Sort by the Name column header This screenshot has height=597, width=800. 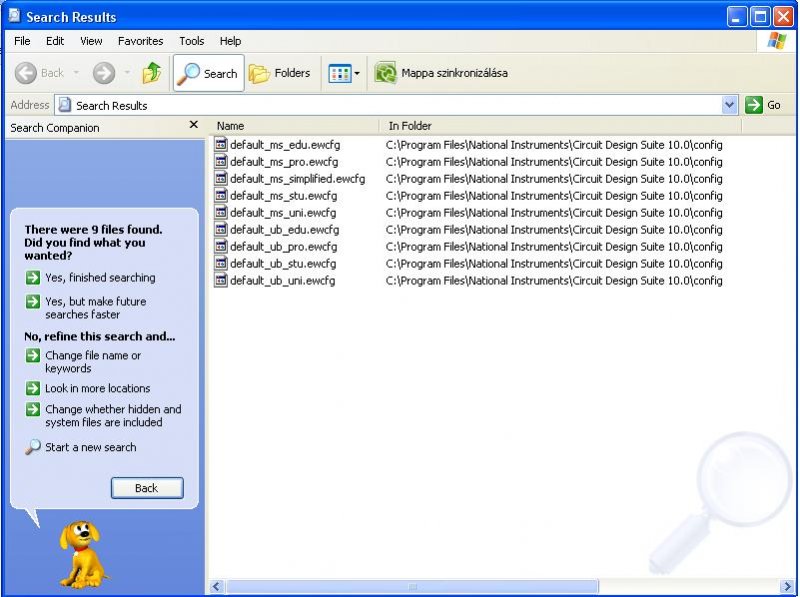point(294,126)
